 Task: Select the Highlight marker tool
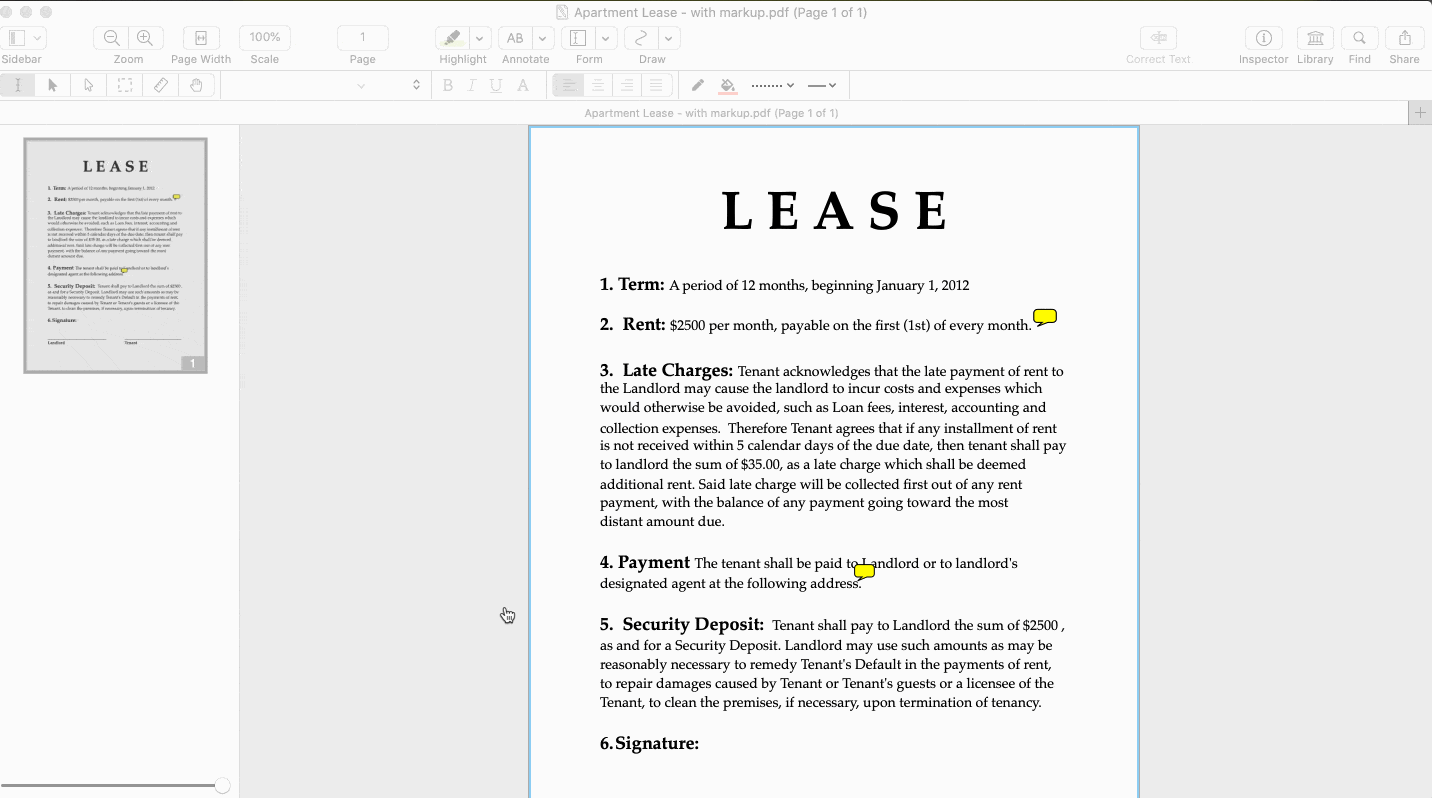452,38
